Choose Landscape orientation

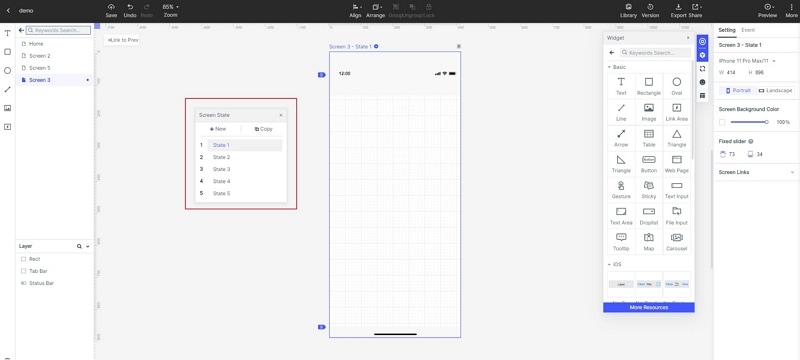pos(776,90)
